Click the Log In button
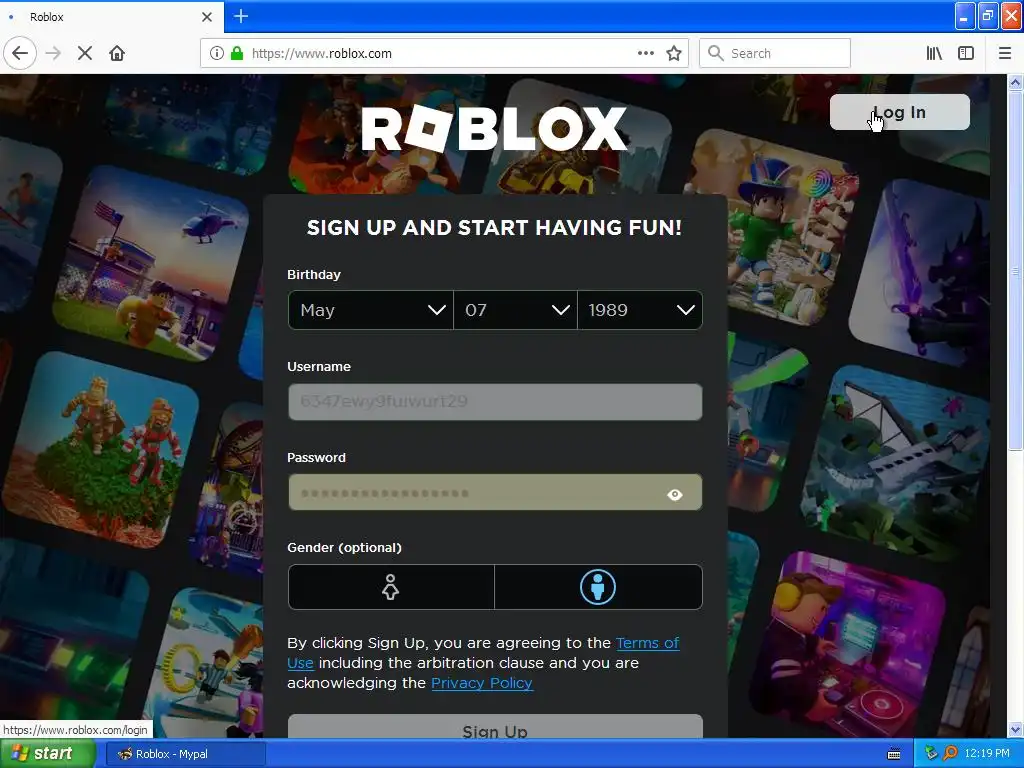The height and width of the screenshot is (768, 1024). tap(899, 112)
